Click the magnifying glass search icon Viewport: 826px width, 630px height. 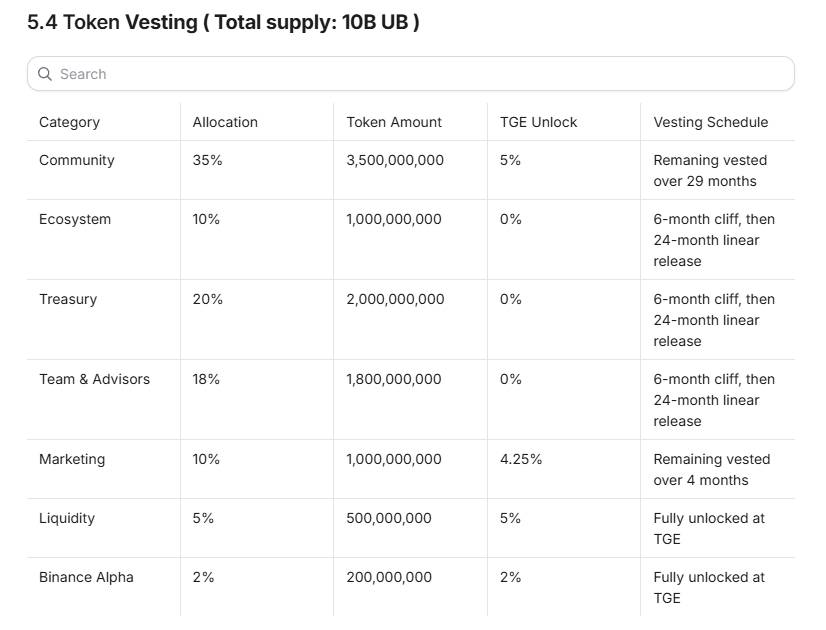click(x=45, y=74)
